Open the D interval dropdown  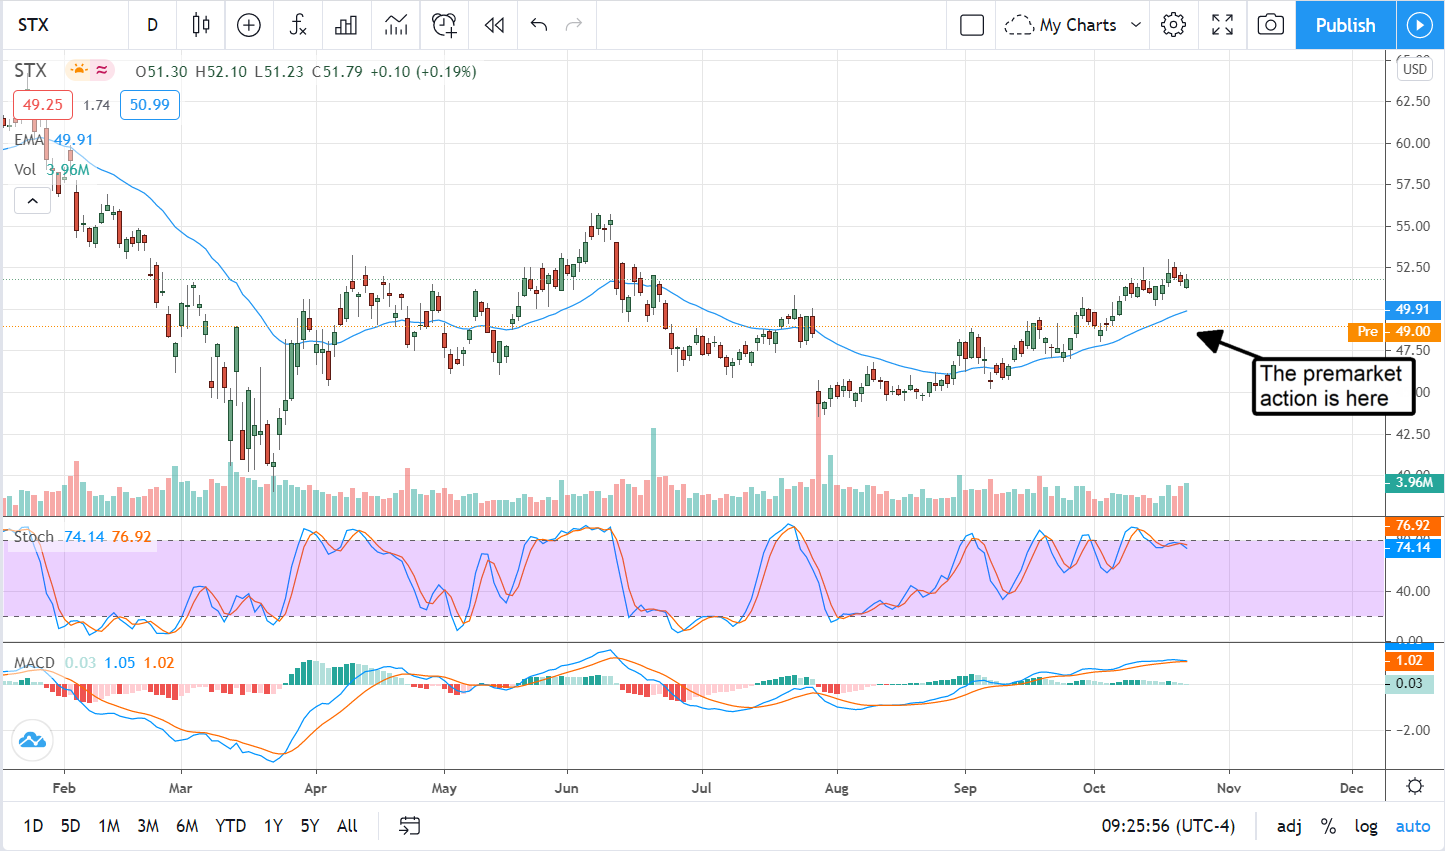[152, 25]
